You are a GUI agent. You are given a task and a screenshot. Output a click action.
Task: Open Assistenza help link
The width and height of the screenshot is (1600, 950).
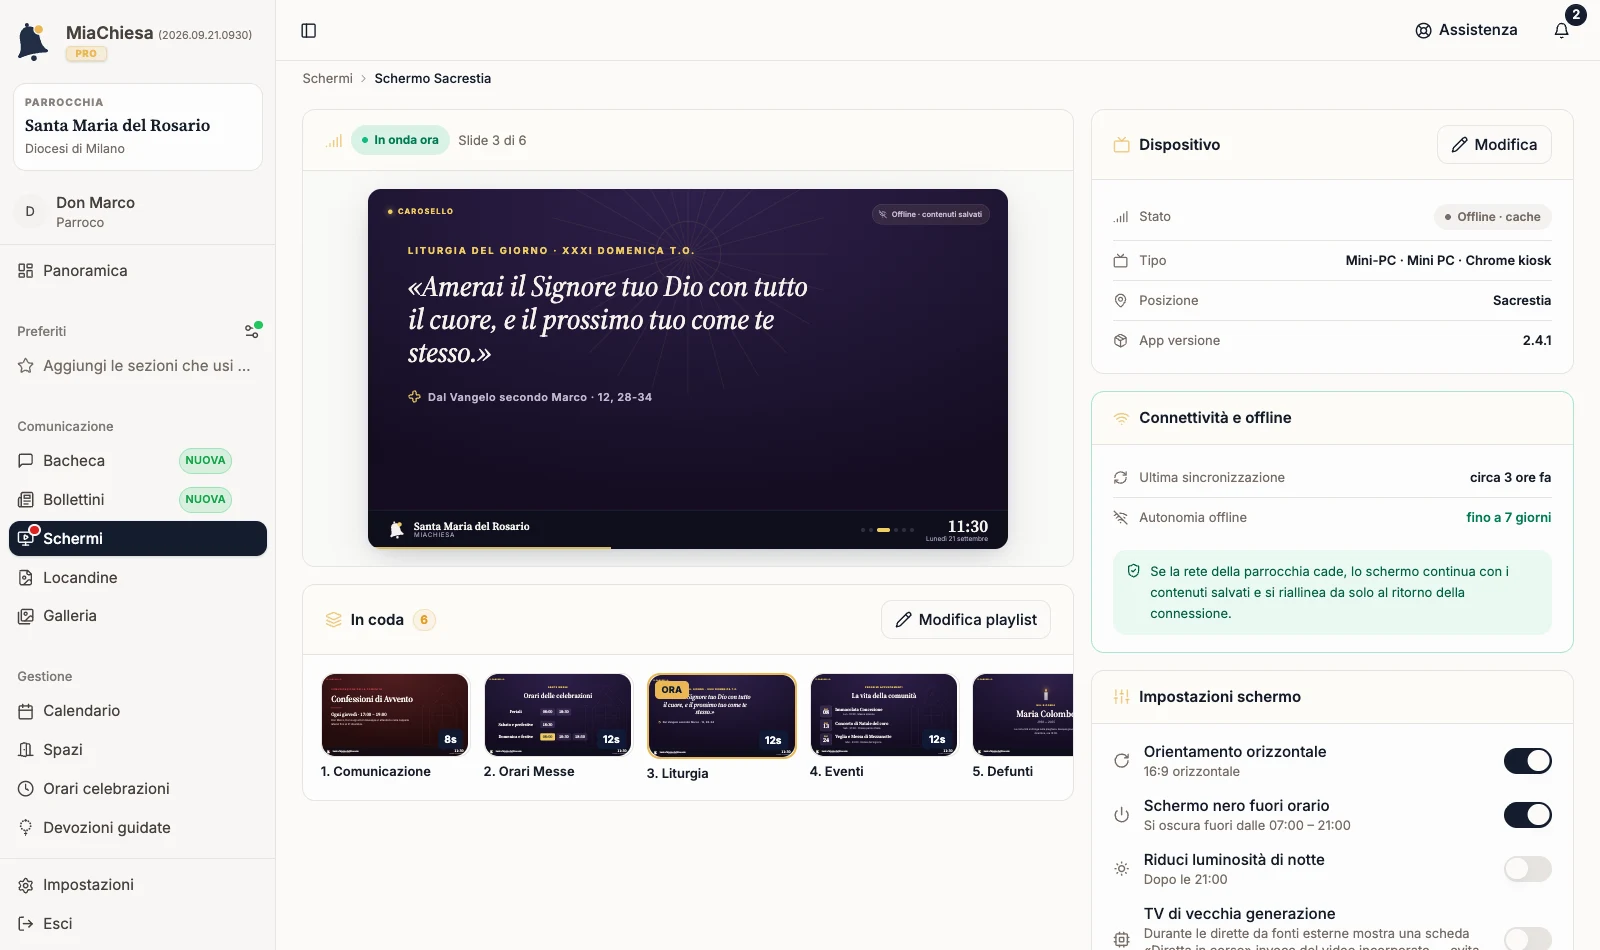click(x=1466, y=30)
